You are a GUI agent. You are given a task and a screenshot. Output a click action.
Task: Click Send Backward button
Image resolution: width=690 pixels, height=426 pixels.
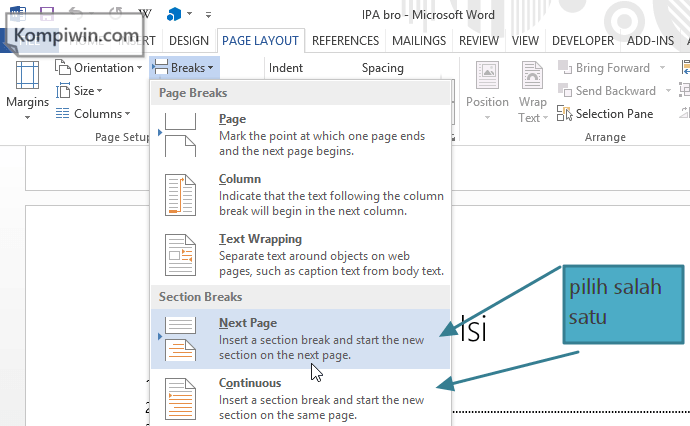coord(608,91)
